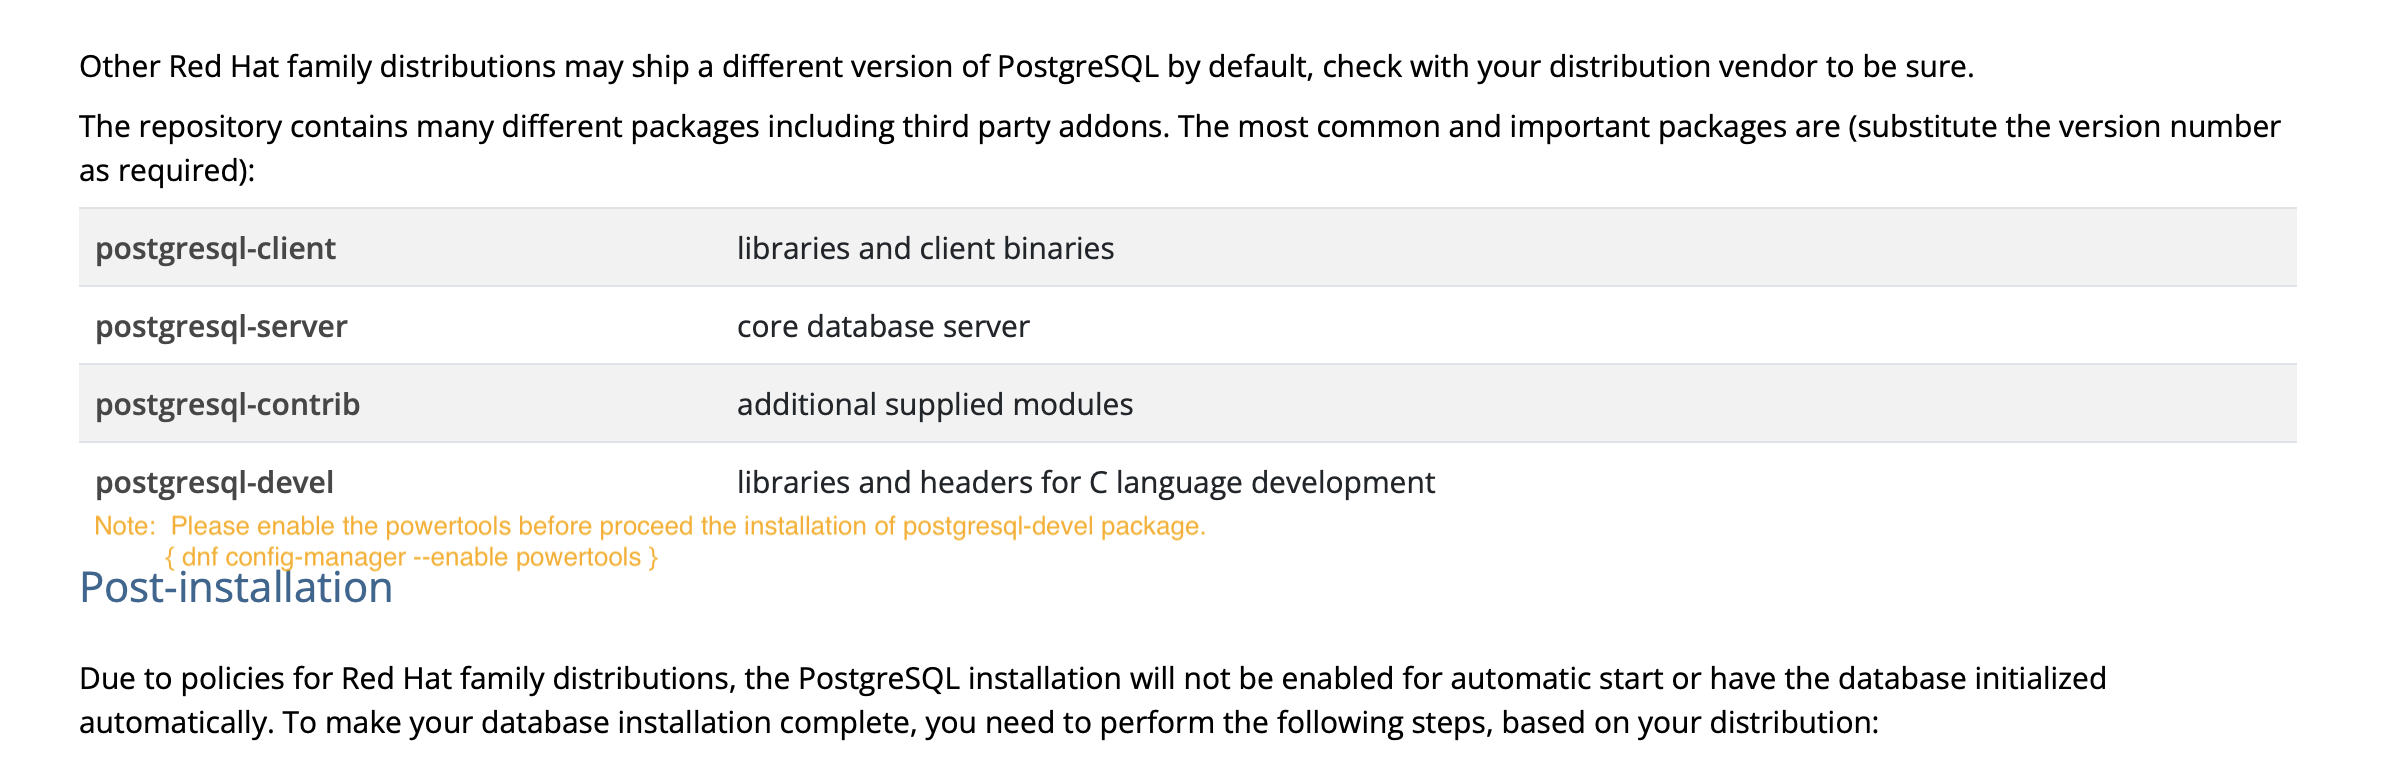2388x758 pixels.
Task: Click the 'as required):' text
Action: click(x=167, y=170)
